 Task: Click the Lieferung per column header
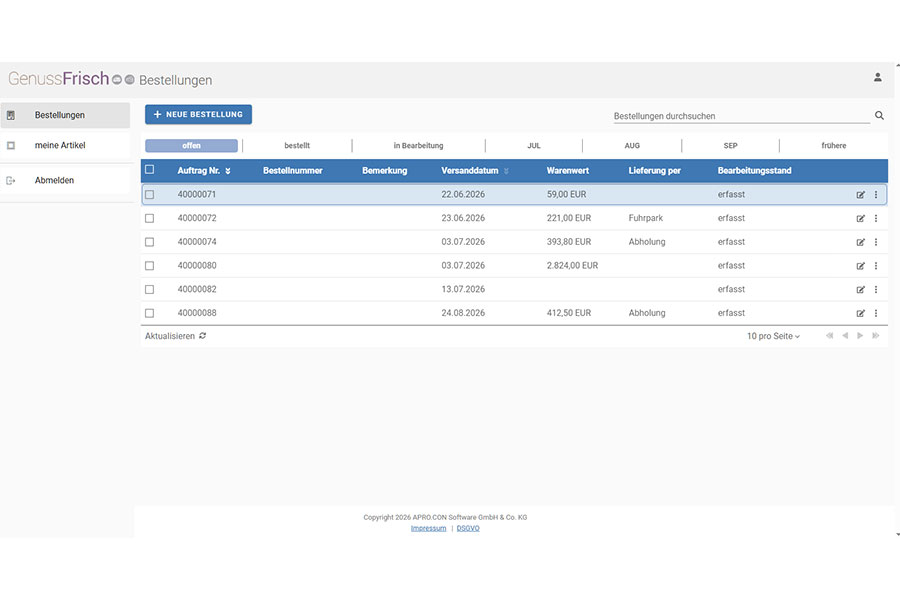(x=654, y=171)
